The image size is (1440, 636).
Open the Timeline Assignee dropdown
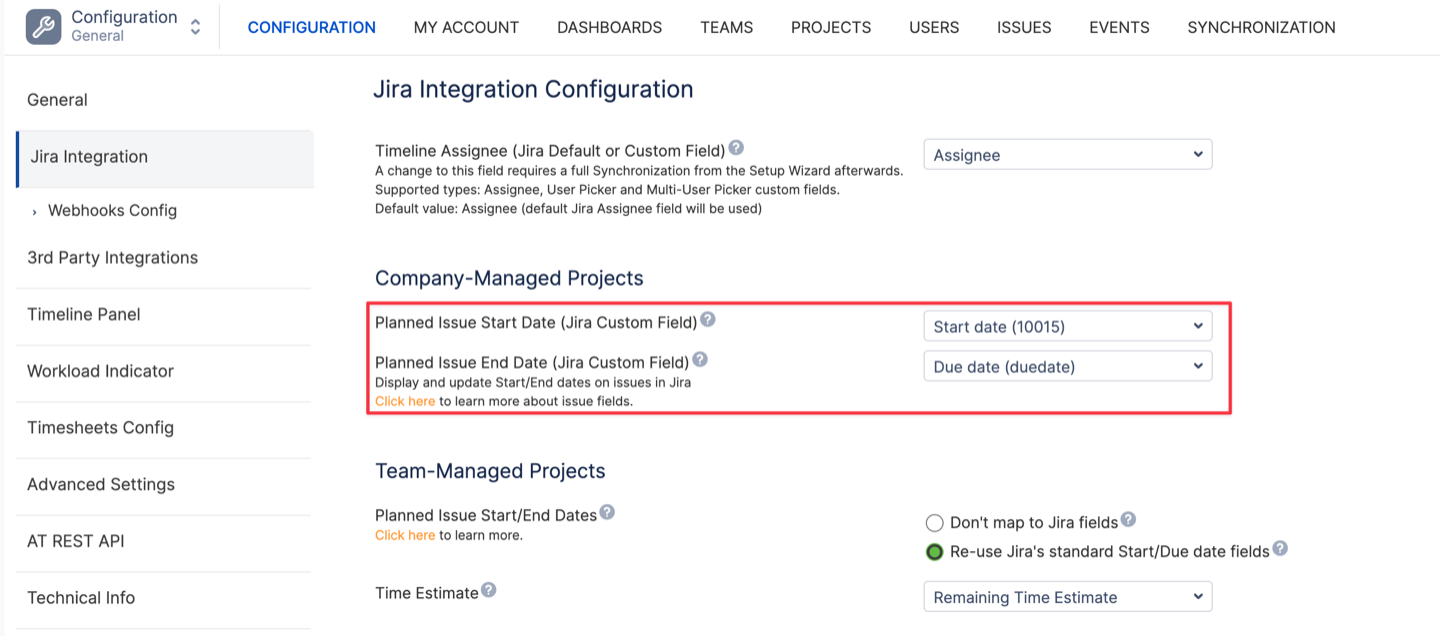coord(1067,155)
